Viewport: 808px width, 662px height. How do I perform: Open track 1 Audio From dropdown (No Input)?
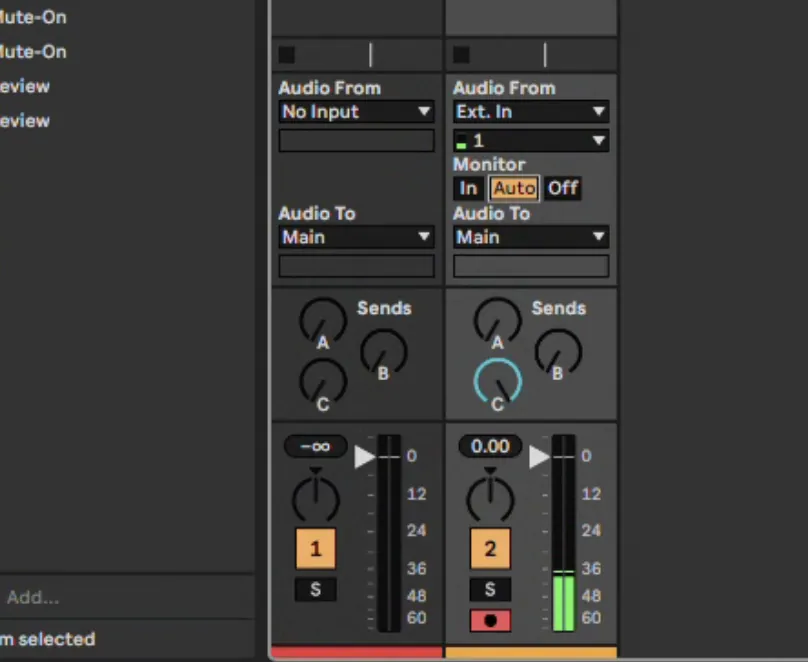(357, 112)
